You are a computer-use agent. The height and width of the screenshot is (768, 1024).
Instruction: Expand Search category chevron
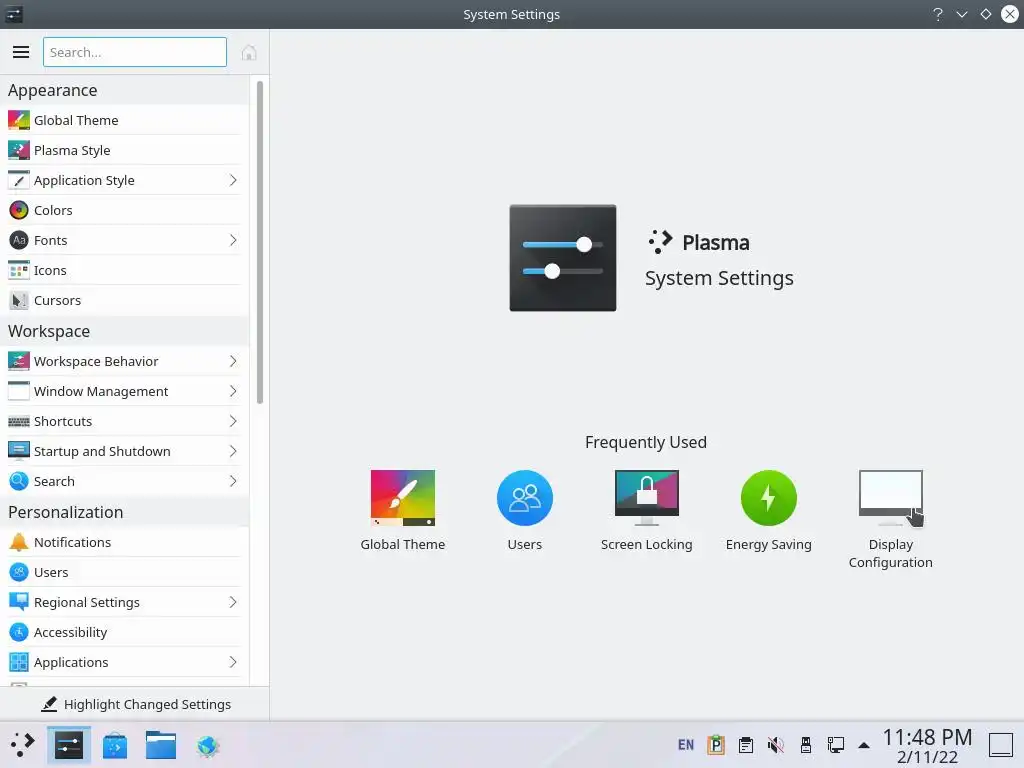tap(233, 481)
